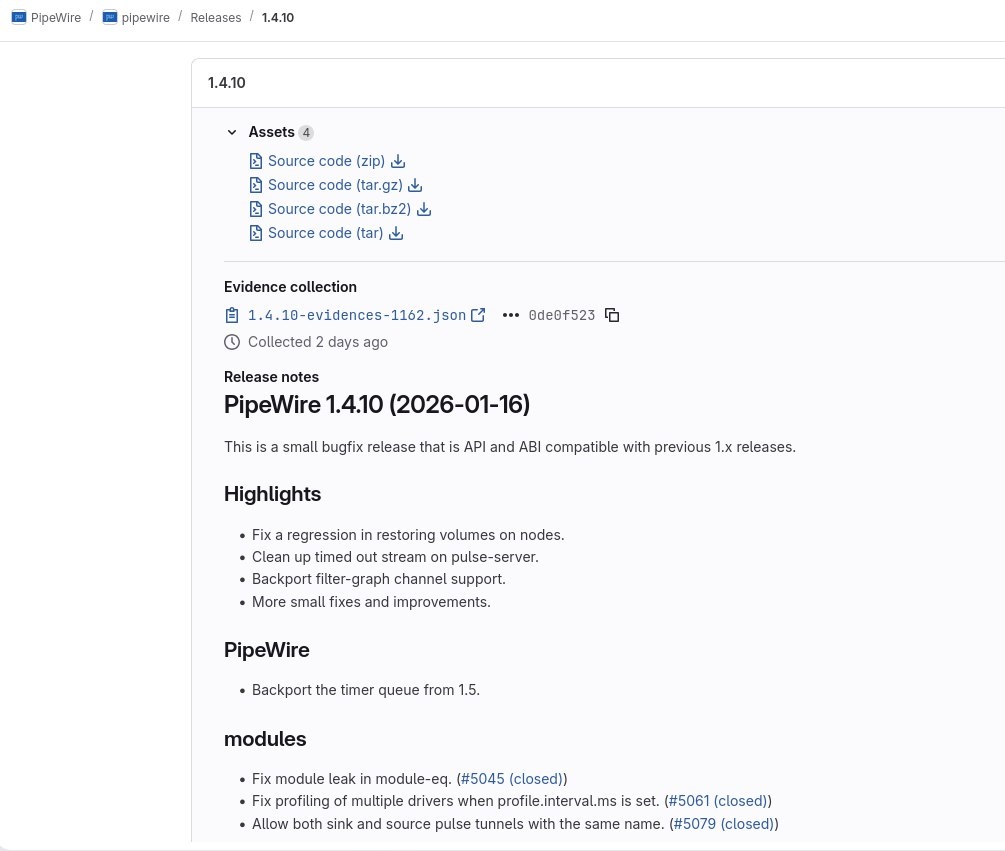Collapse the Assets section chevron
This screenshot has width=1005, height=851.
(231, 133)
